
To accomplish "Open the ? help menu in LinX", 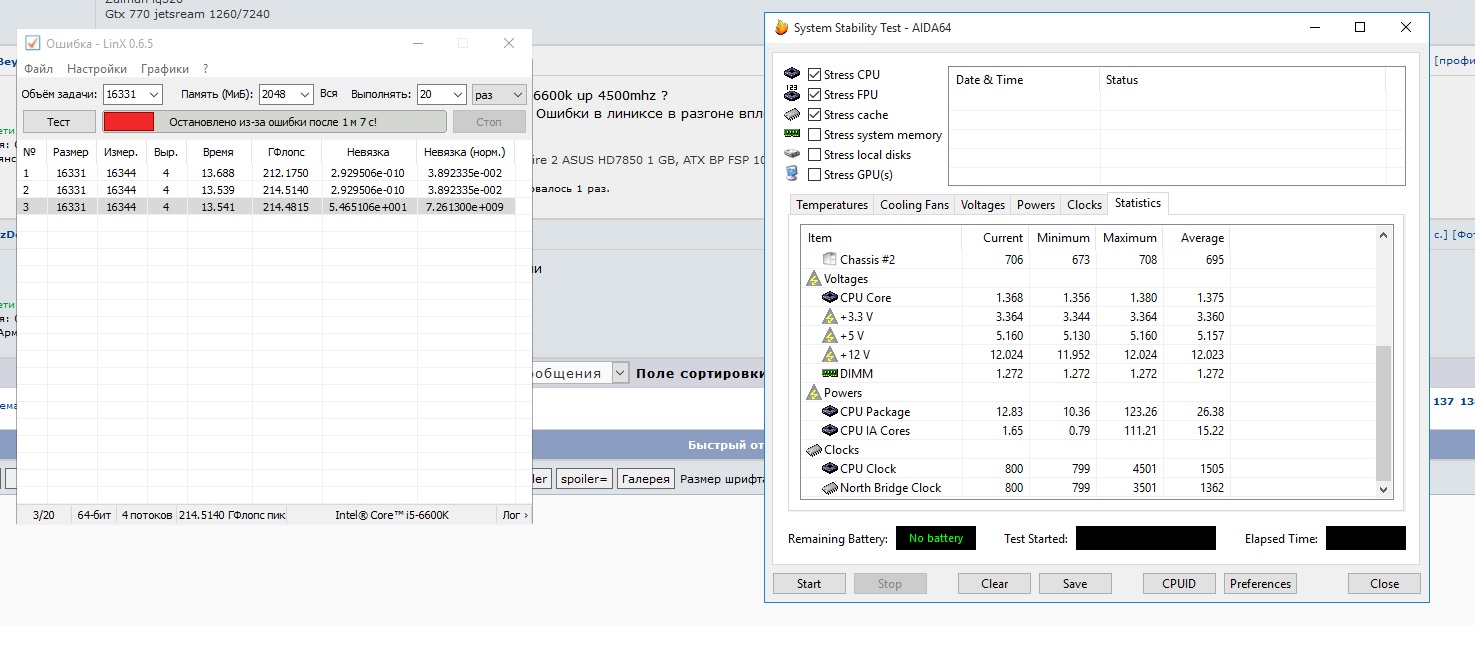I will (x=205, y=69).
